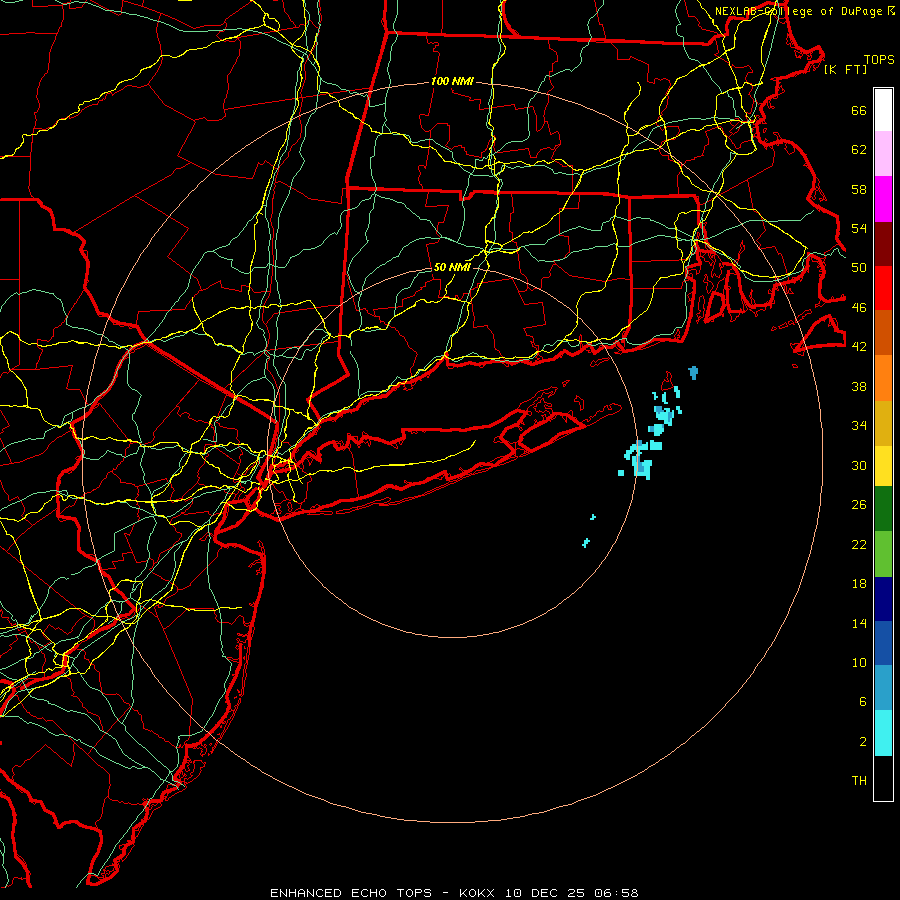Viewport: 900px width, 900px height.
Task: Click the "46" legend value
Action: click(x=859, y=307)
